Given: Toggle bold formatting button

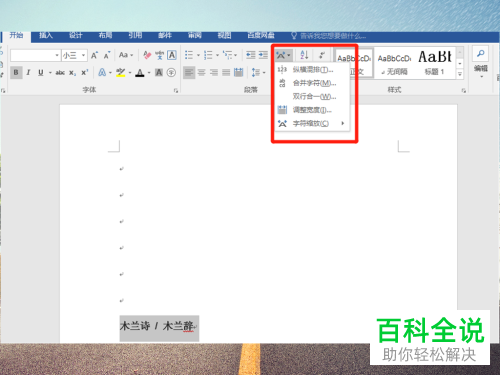Looking at the screenshot, I should coord(16,72).
